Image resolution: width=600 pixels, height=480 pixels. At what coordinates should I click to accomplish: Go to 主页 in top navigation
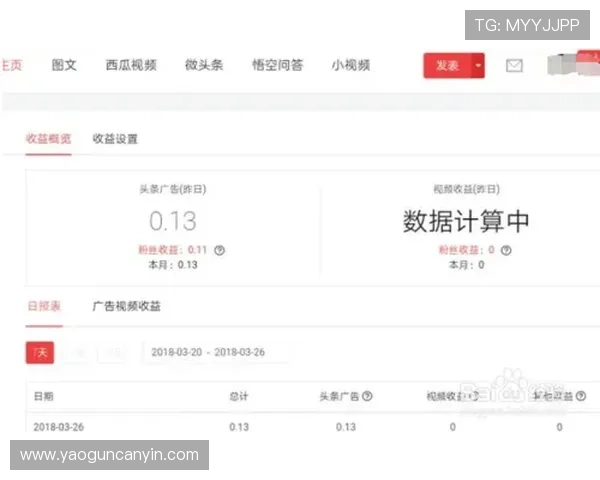(x=11, y=65)
